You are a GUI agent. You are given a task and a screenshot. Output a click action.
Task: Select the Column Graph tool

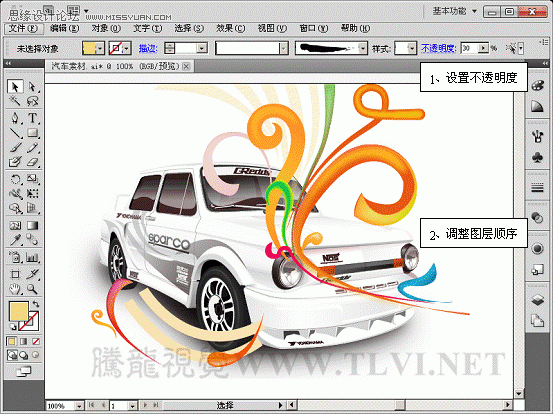(x=32, y=257)
